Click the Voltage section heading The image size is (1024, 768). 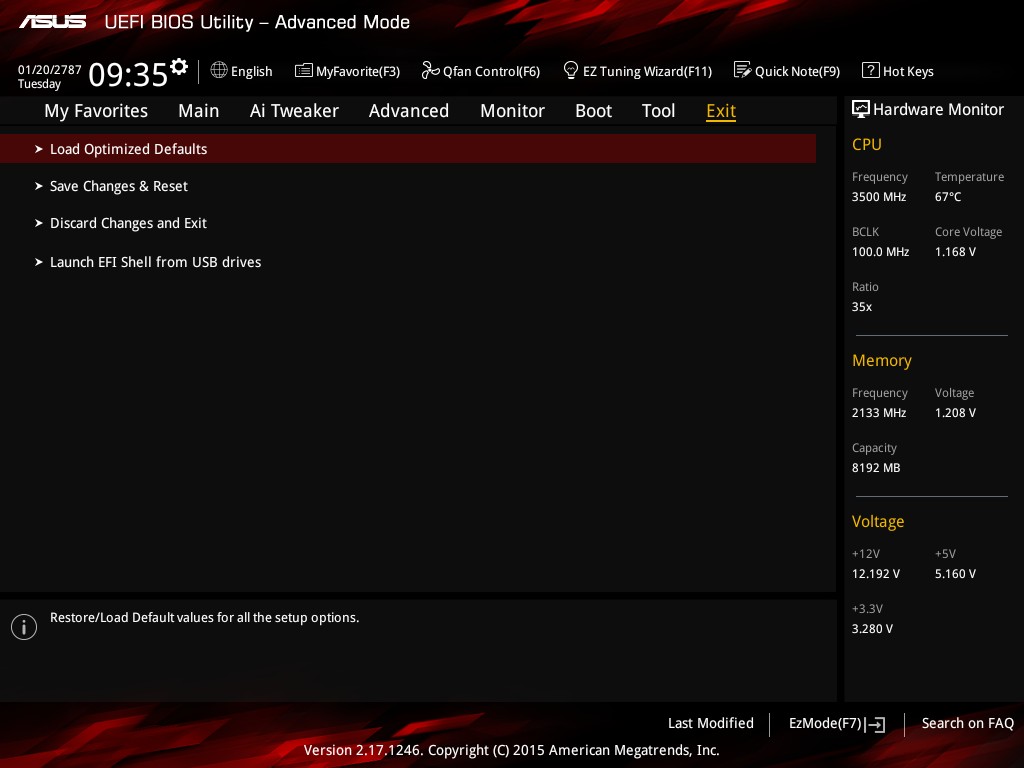pyautogui.click(x=878, y=522)
